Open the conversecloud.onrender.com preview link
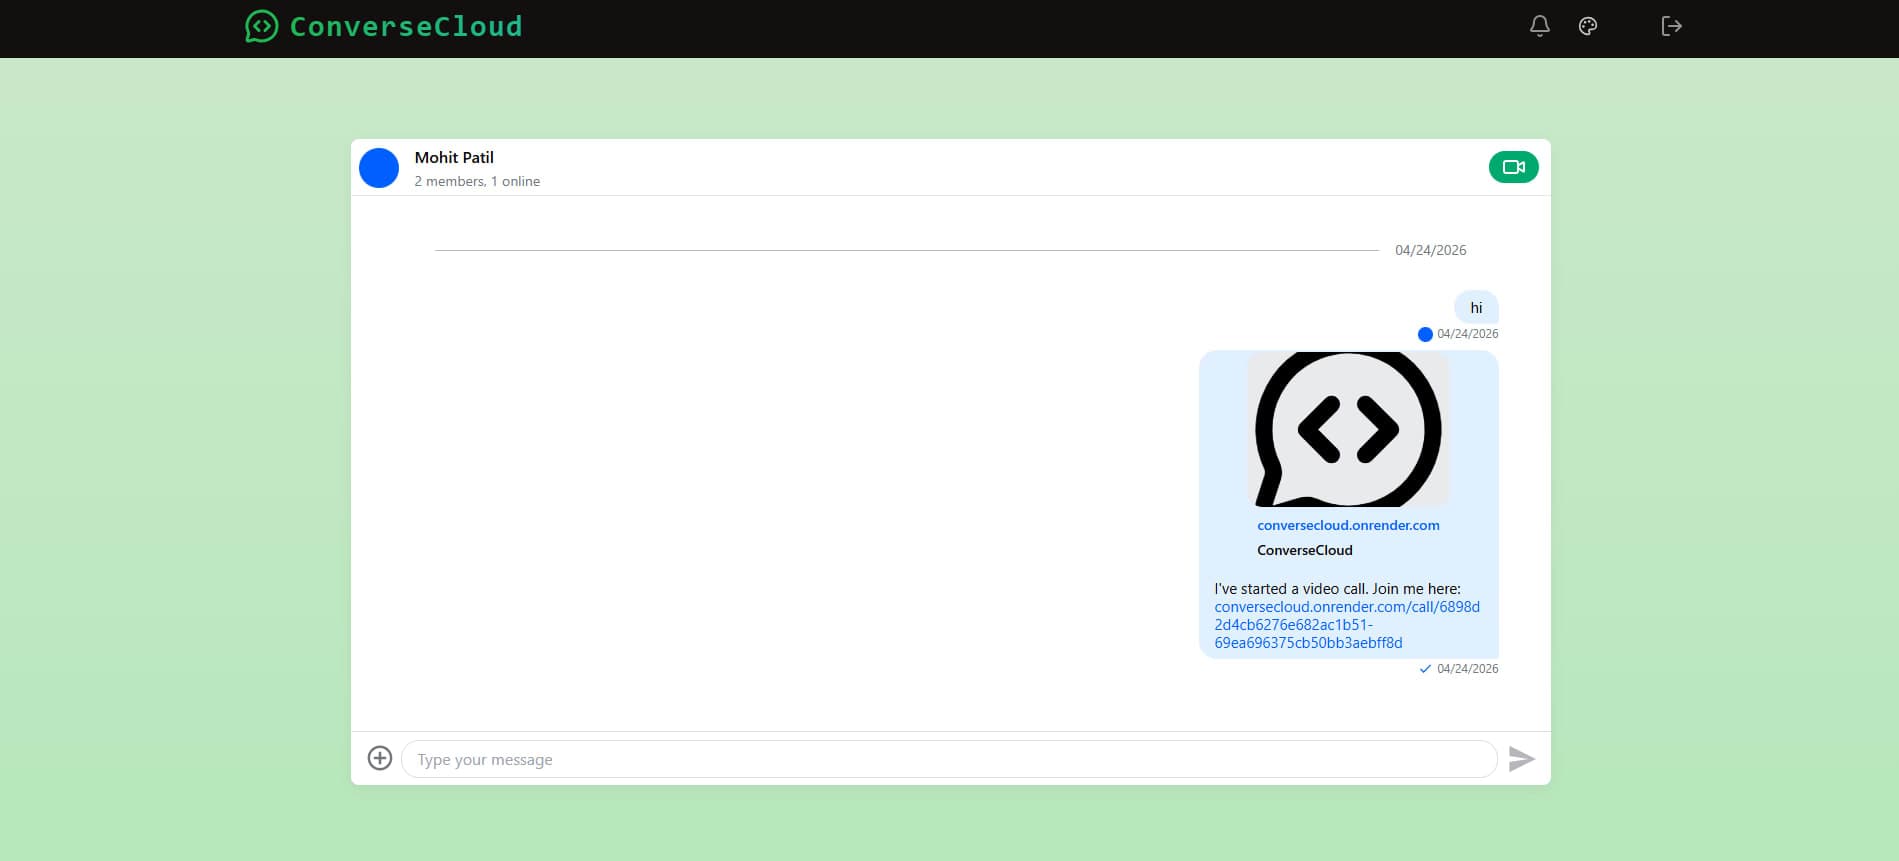This screenshot has width=1899, height=861. tap(1348, 525)
